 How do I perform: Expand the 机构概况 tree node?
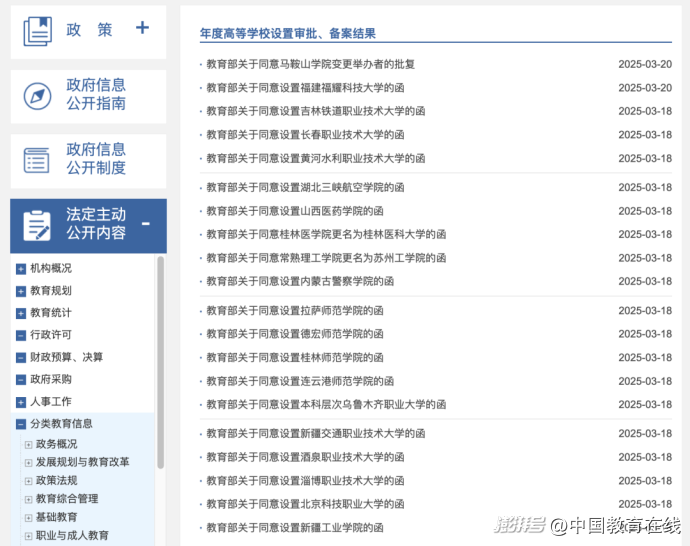click(x=21, y=269)
